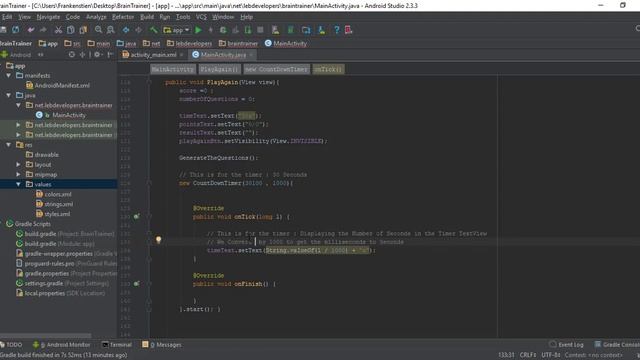Screen dimensions: 640x360
Task: Click the PlayAgain() structure breadcrumb
Action: tap(220, 69)
